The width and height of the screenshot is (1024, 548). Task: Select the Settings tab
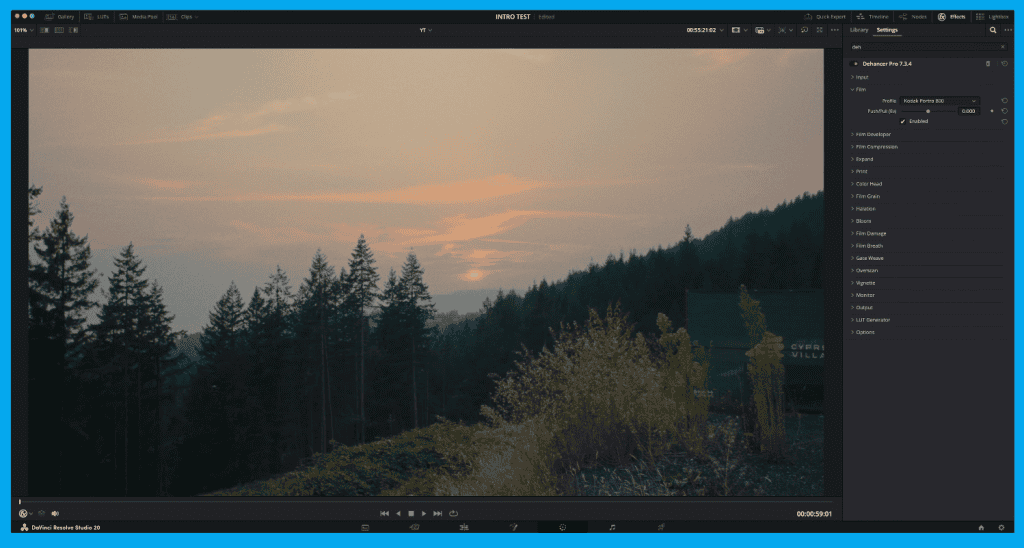(887, 30)
